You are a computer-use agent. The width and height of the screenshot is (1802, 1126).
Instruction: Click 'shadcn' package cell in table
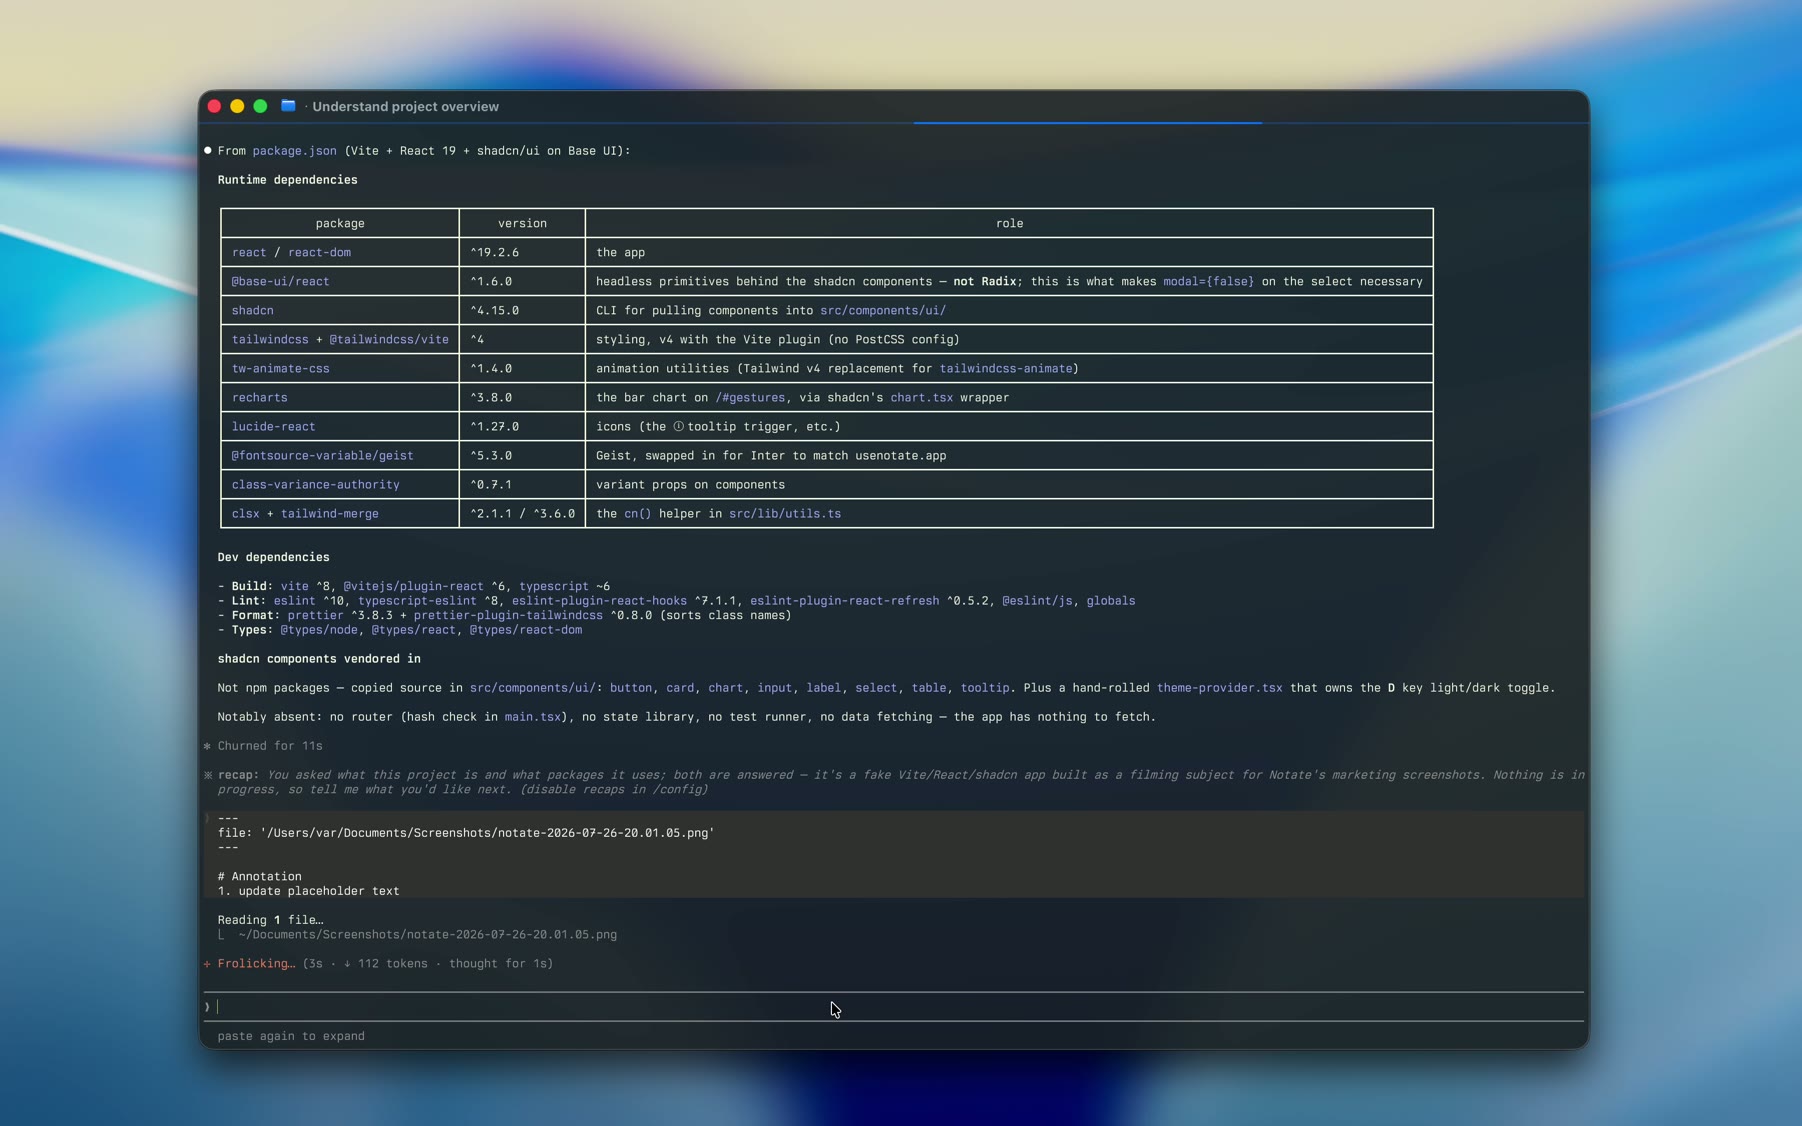(252, 311)
